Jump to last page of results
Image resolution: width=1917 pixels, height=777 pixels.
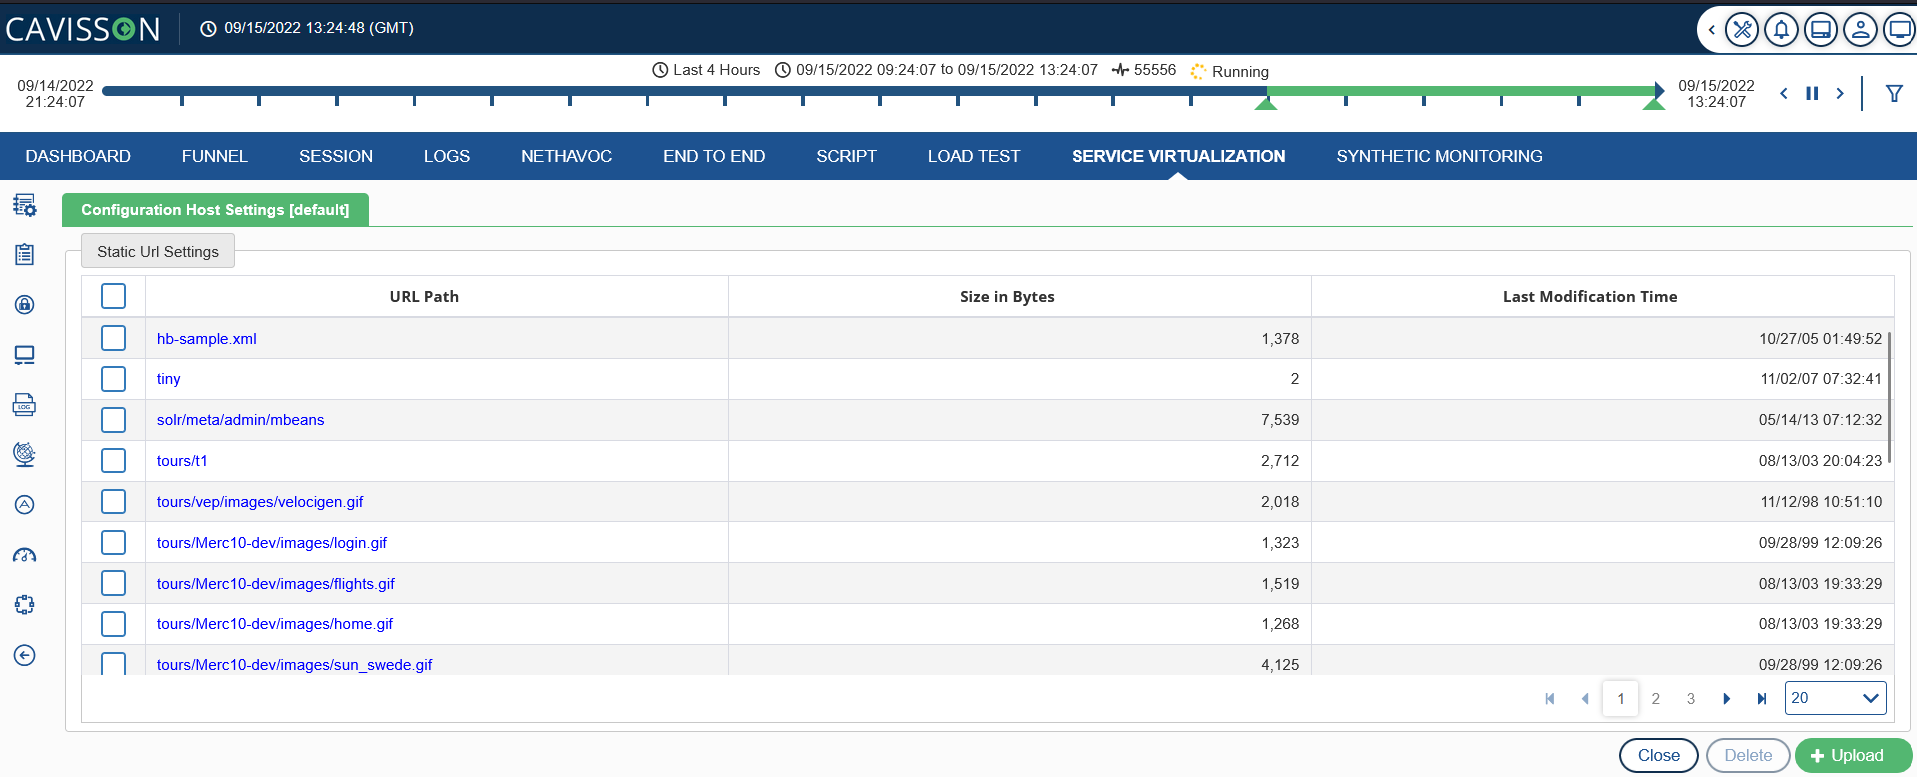coord(1762,699)
